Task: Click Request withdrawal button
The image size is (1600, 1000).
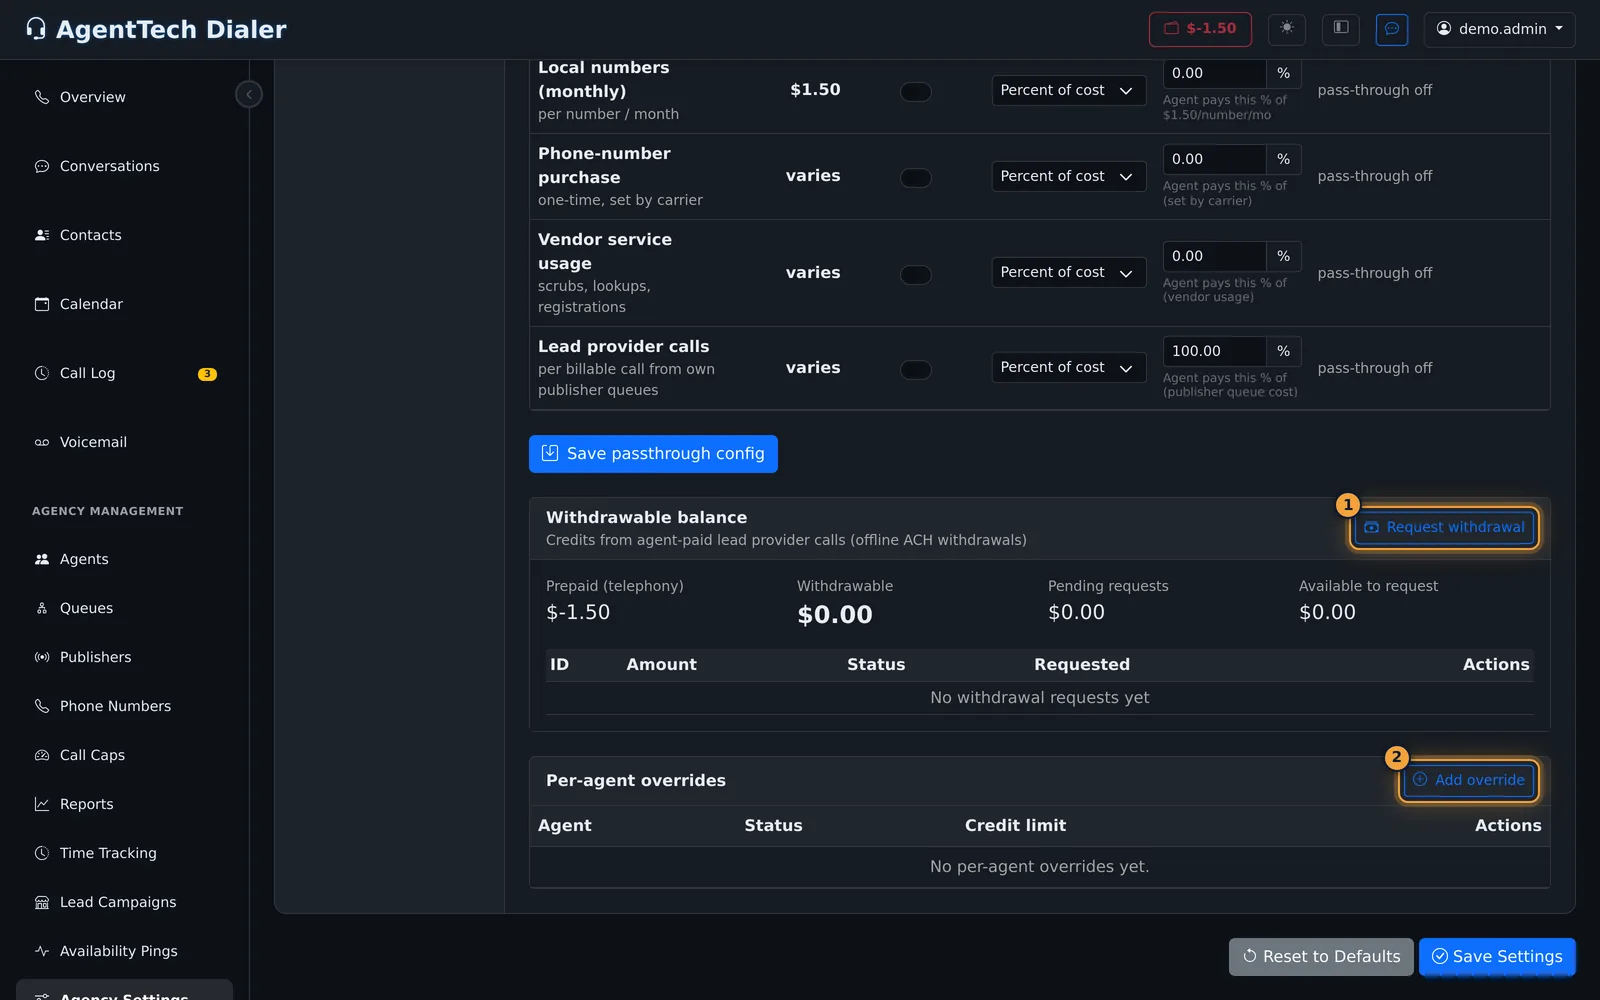Action: (x=1444, y=527)
